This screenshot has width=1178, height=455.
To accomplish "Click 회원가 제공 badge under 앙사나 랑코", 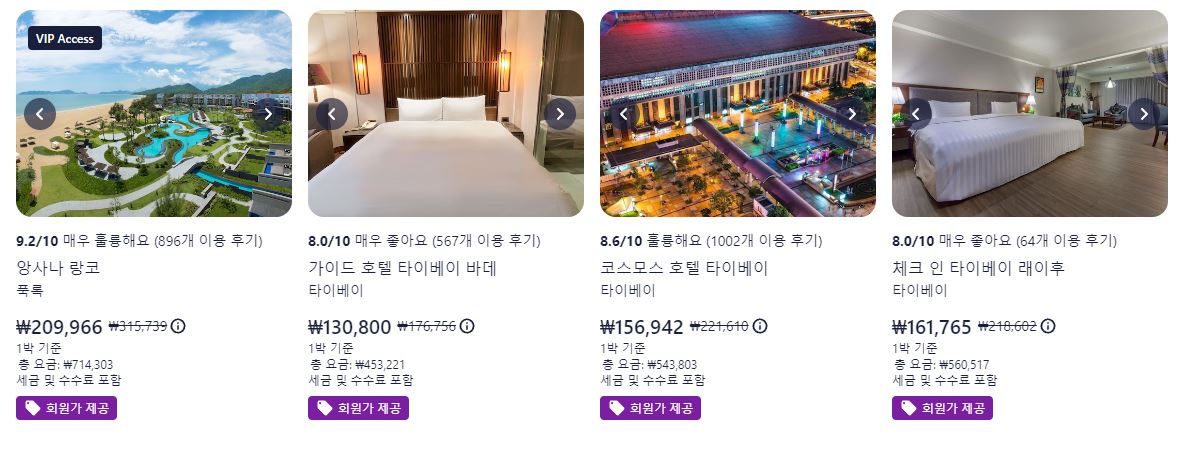I will 66,408.
